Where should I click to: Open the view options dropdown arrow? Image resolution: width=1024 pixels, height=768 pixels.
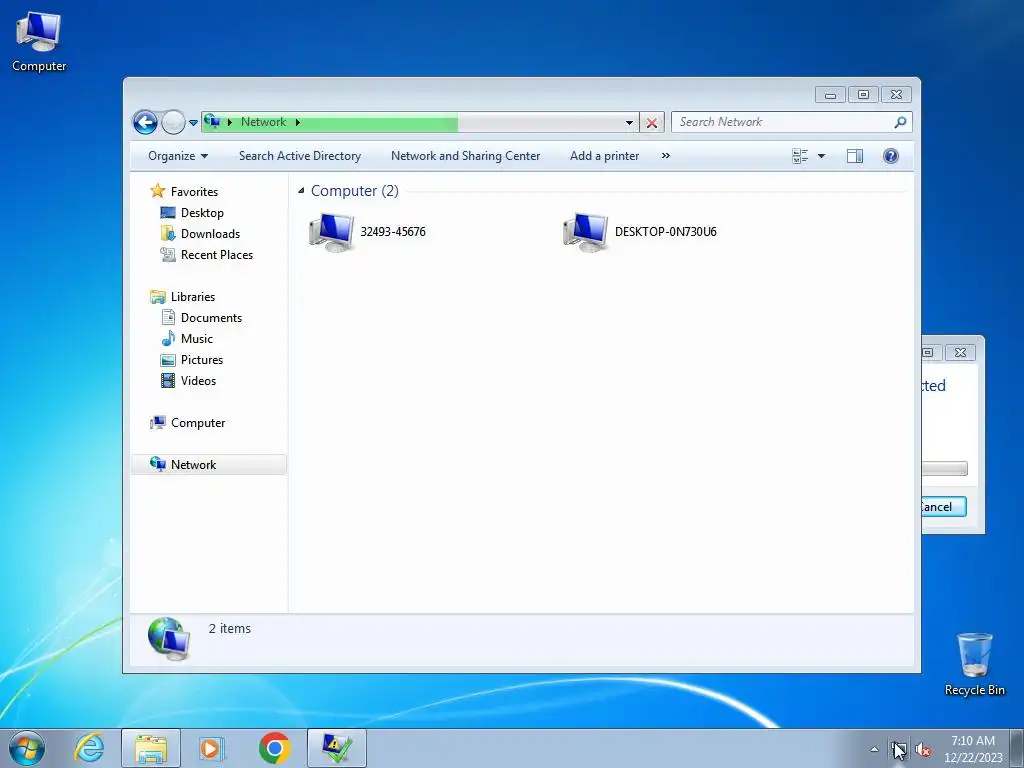822,156
